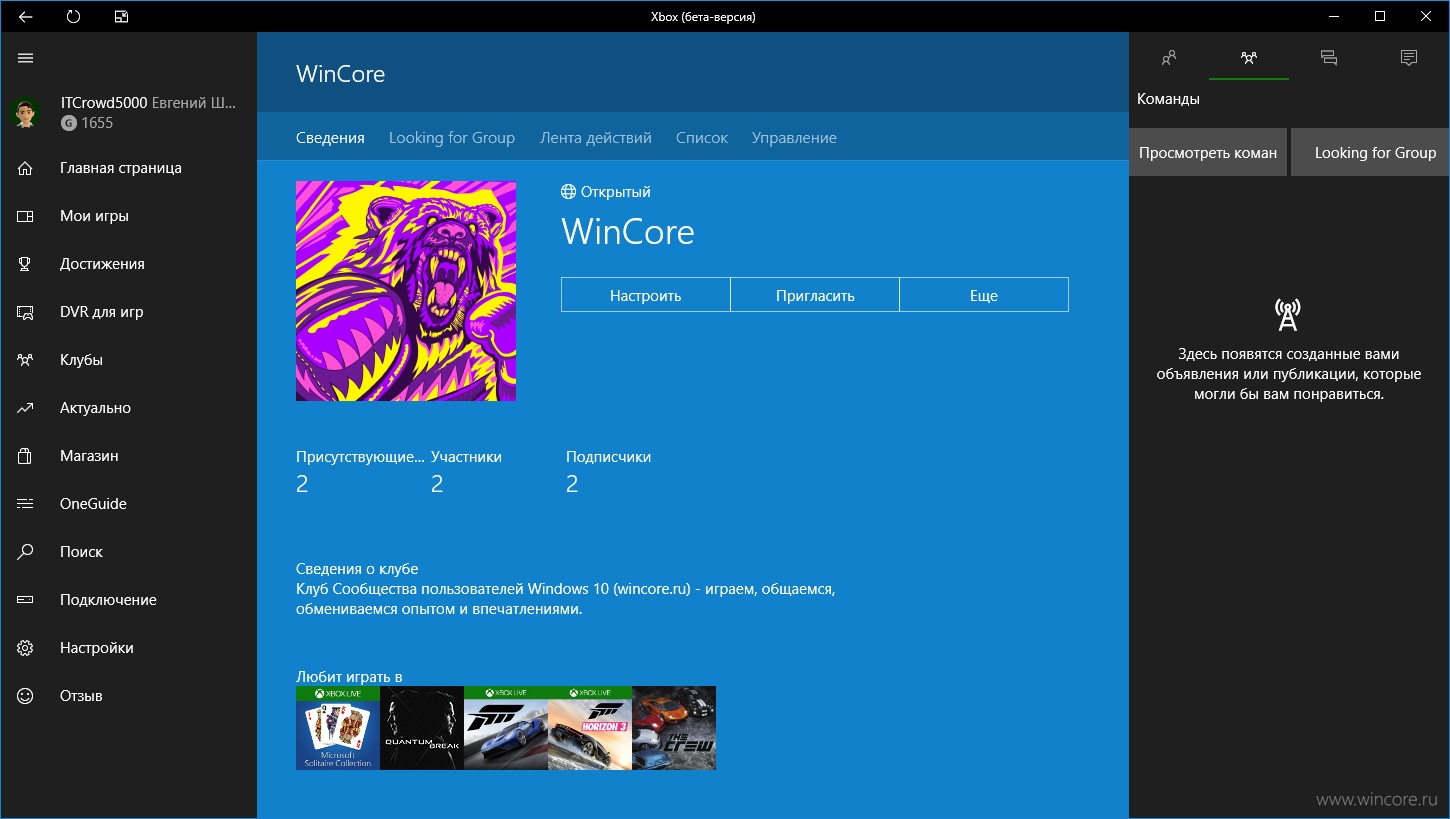Click the Просмотреть команды button
Viewport: 1450px width, 819px height.
(x=1208, y=152)
